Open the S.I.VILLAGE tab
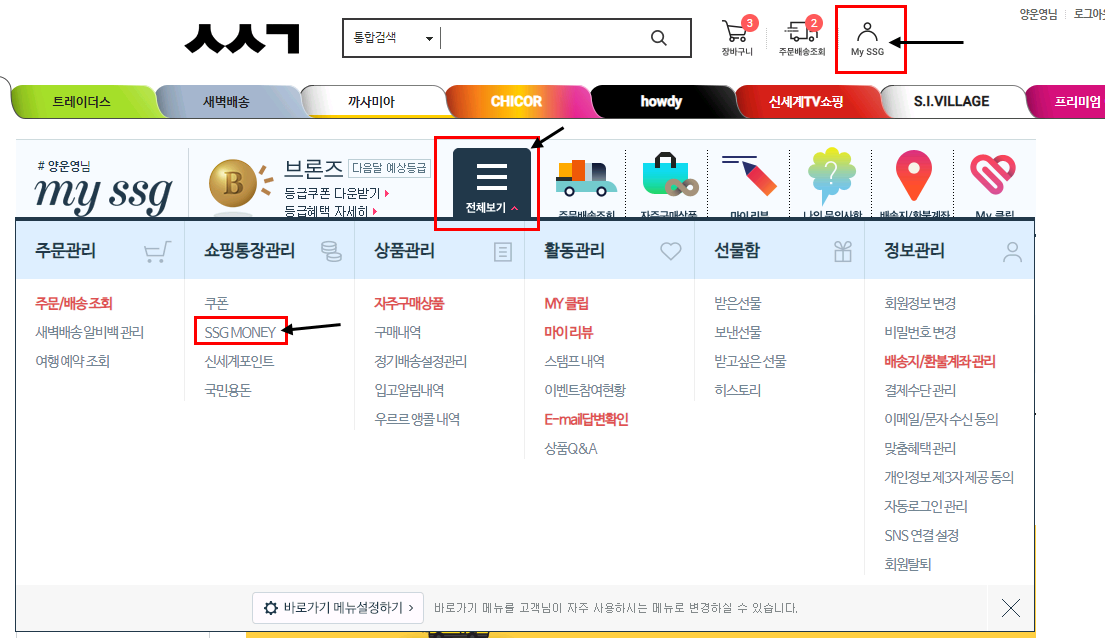This screenshot has height=638, width=1105. (x=951, y=102)
